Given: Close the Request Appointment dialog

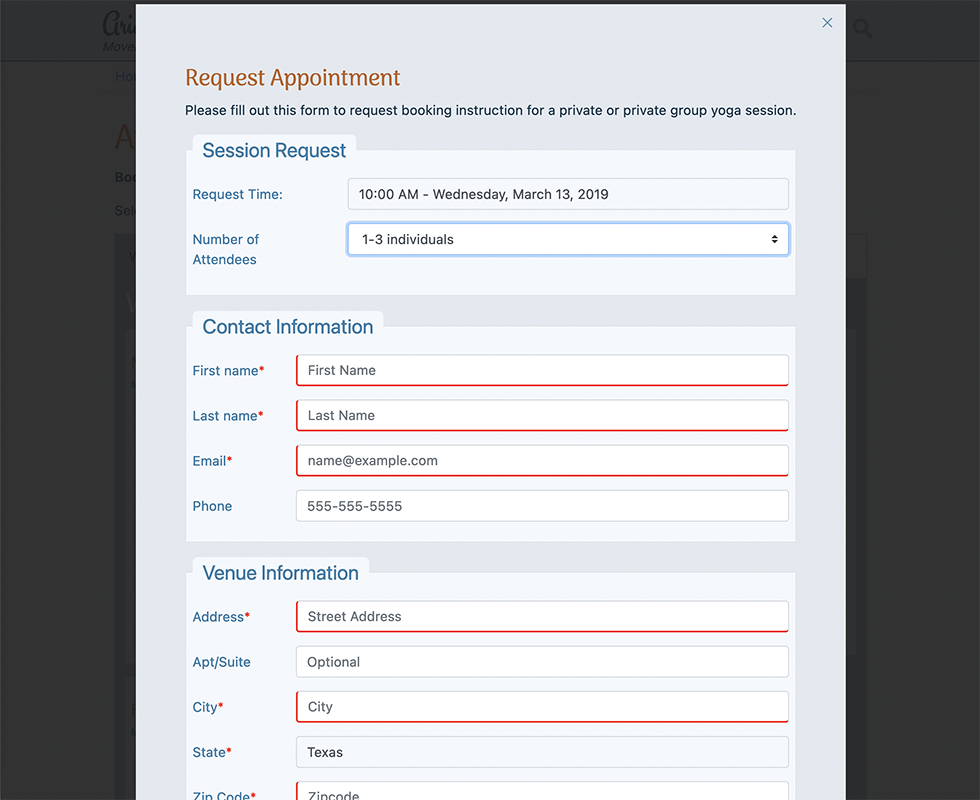Looking at the screenshot, I should coord(827,23).
